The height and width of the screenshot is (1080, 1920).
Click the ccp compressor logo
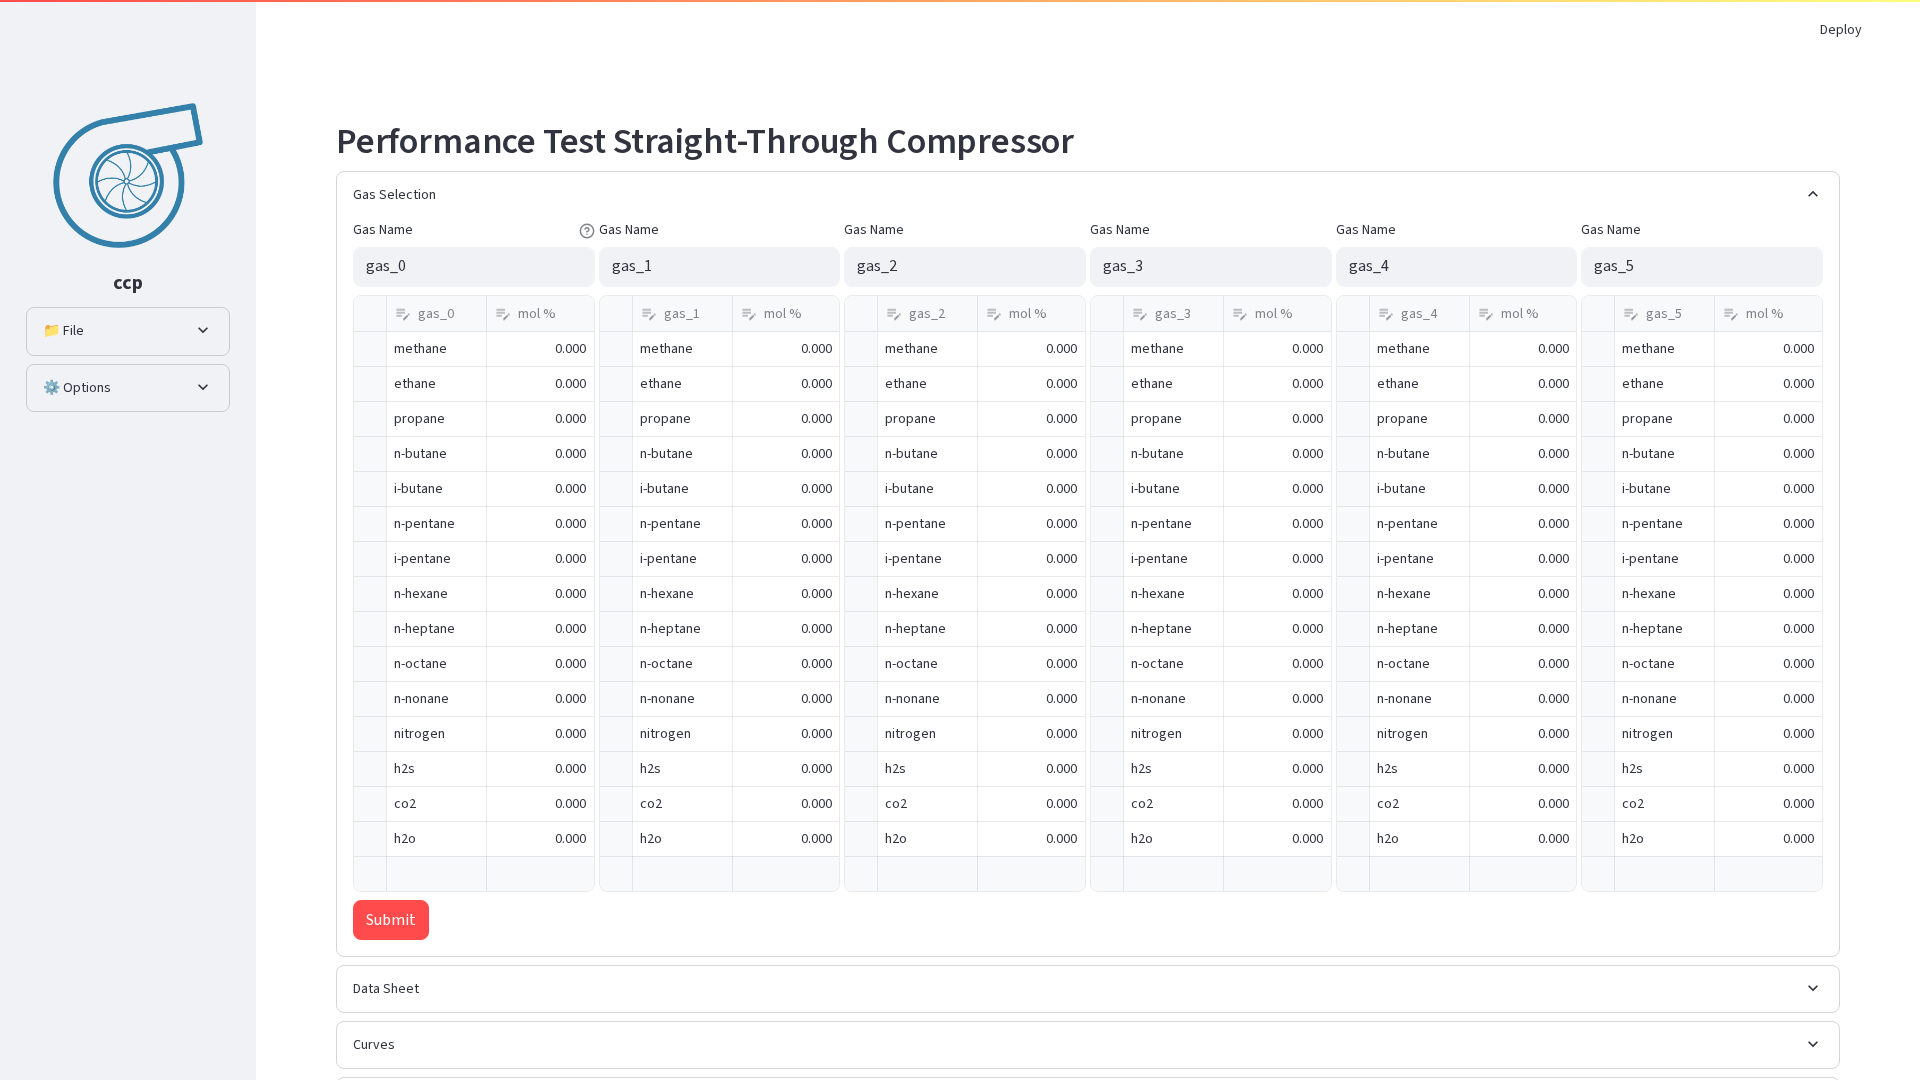(128, 175)
